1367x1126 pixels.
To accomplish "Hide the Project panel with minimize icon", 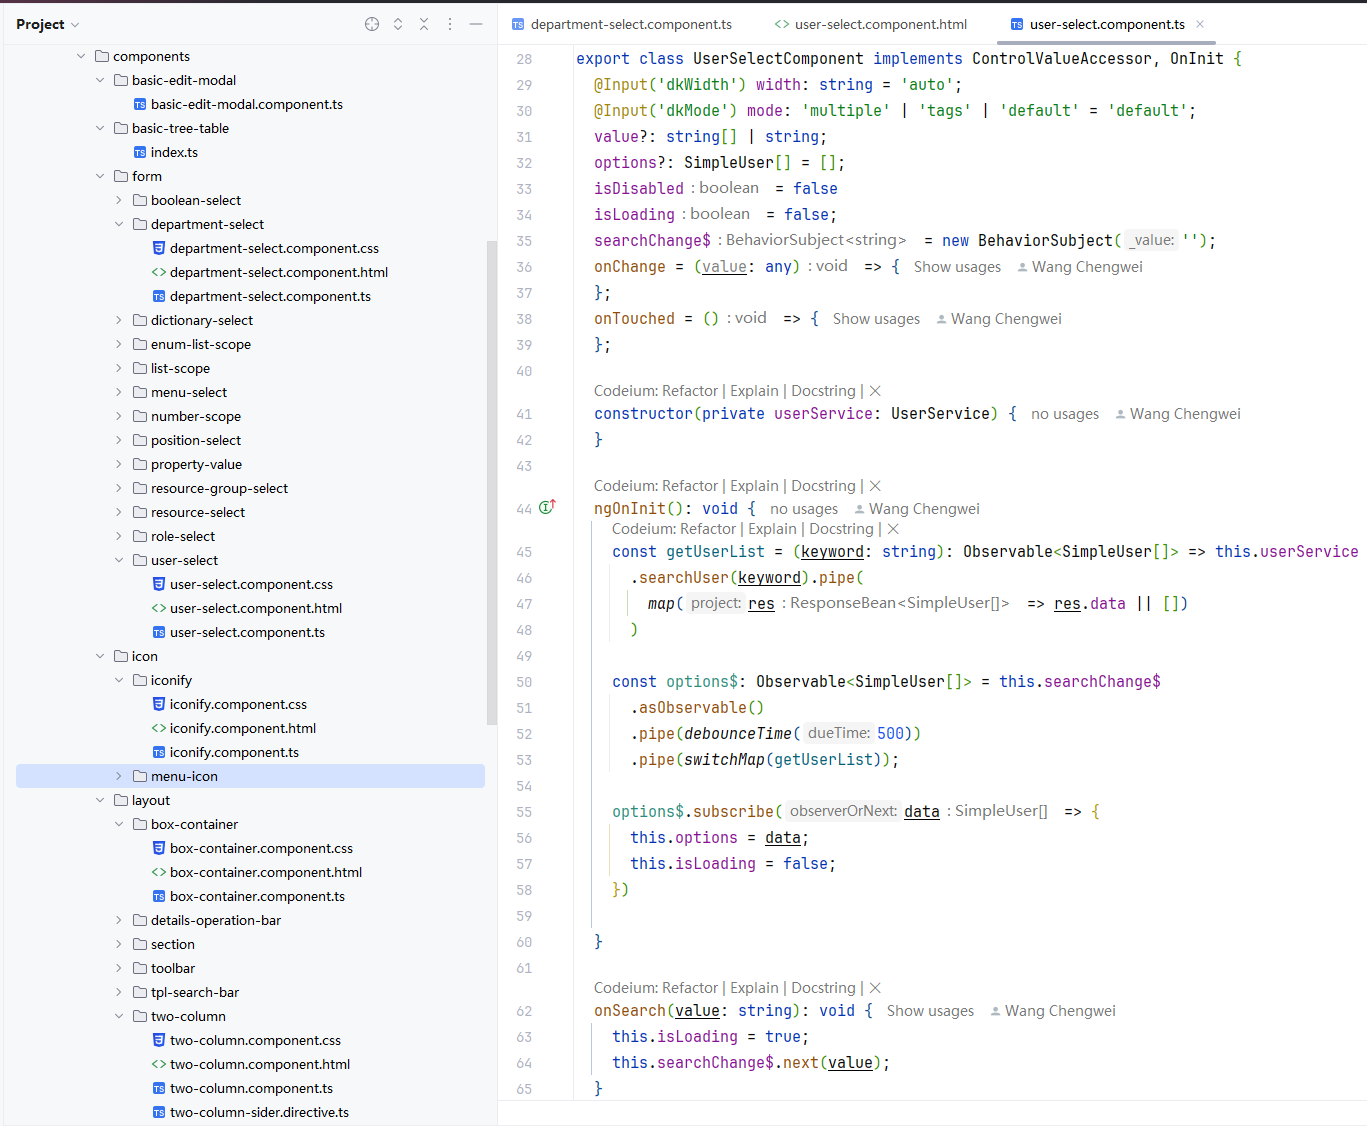I will [x=476, y=24].
